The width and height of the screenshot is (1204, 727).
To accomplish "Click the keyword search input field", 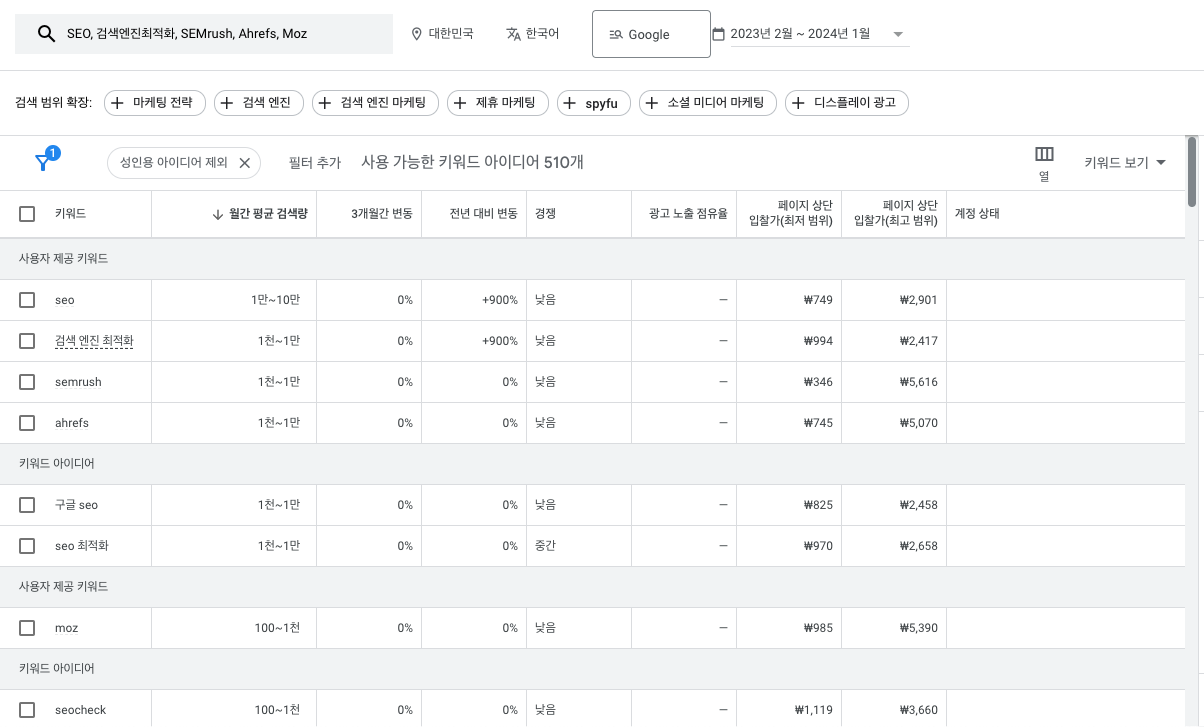I will pos(220,34).
